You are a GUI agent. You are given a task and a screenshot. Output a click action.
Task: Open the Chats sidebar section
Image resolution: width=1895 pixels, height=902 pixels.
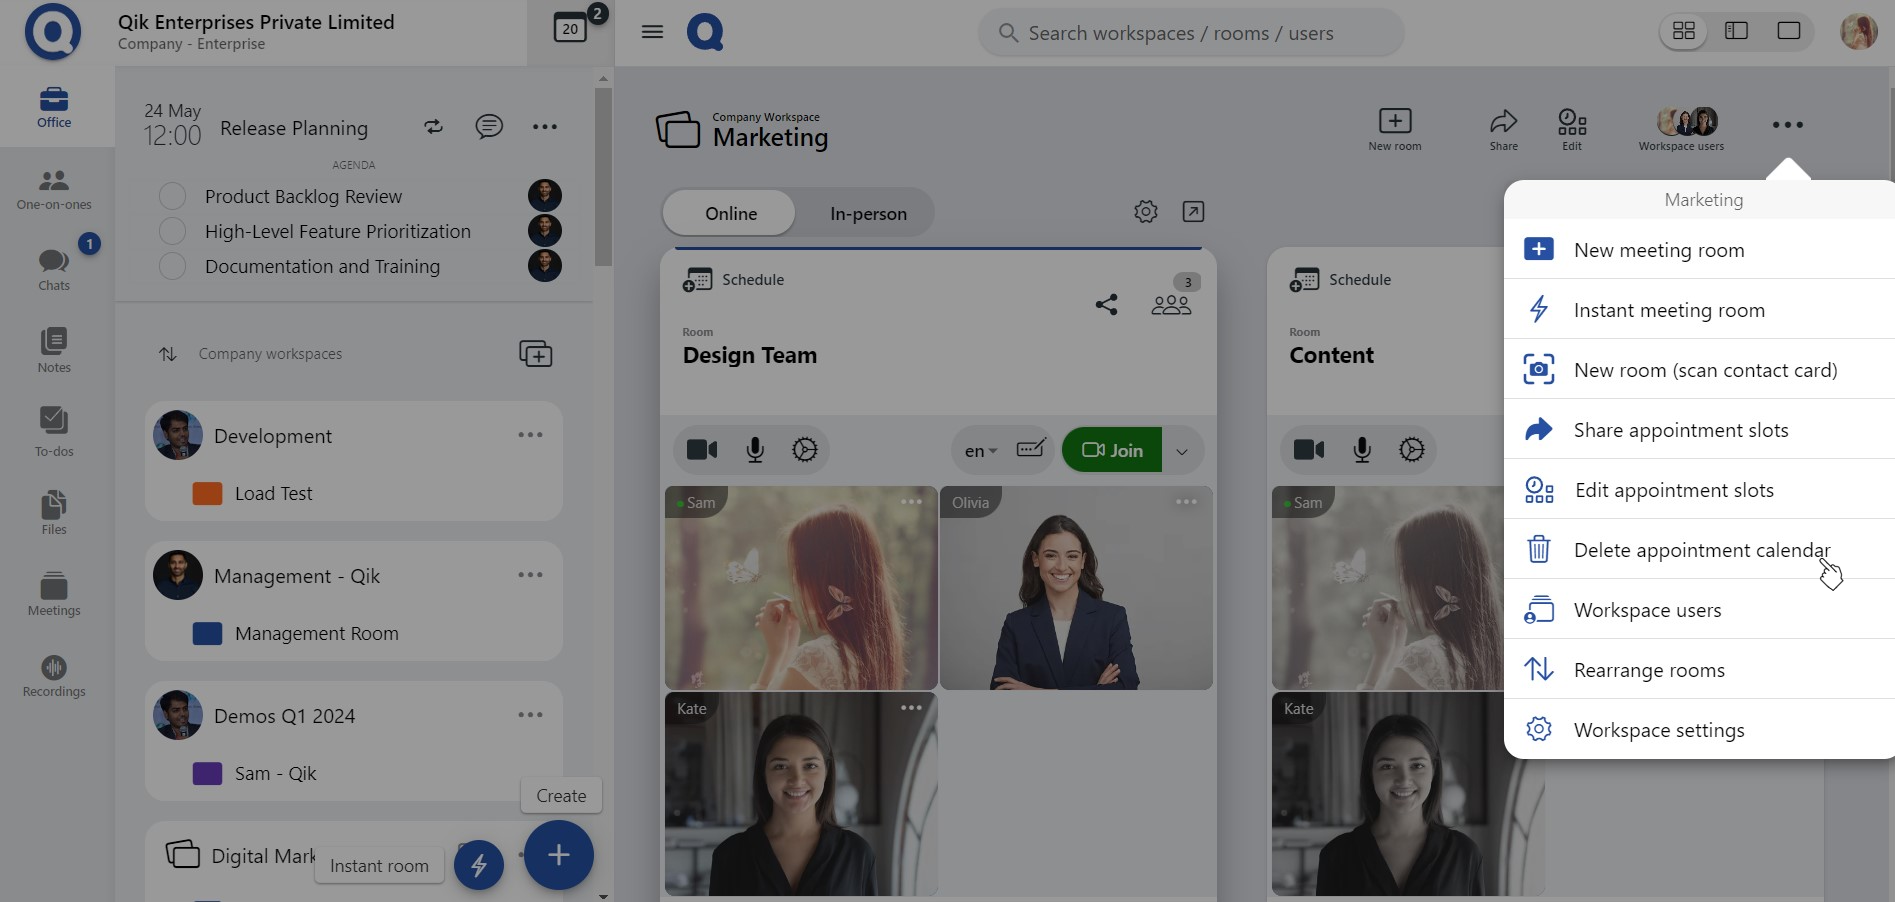click(x=54, y=269)
